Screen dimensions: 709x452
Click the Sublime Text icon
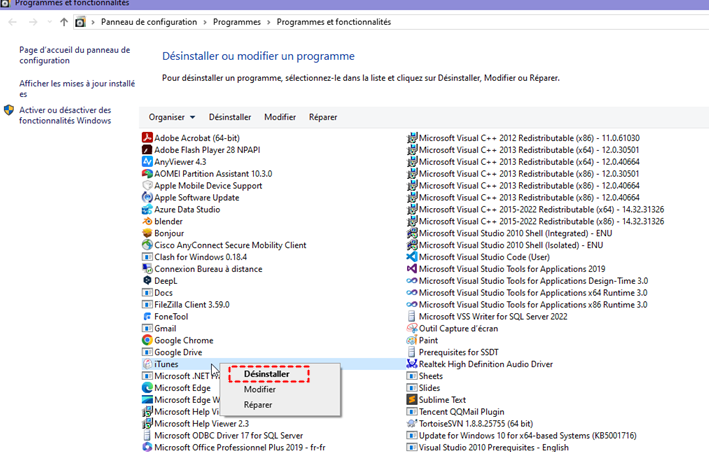412,400
